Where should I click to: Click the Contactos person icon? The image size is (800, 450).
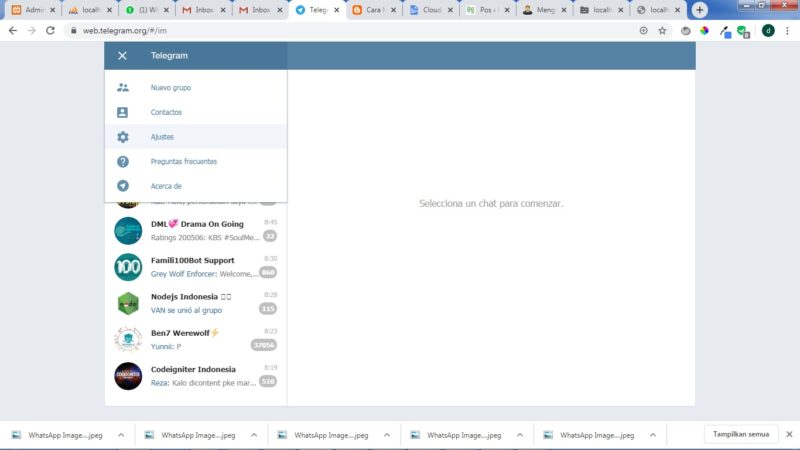pyautogui.click(x=122, y=112)
